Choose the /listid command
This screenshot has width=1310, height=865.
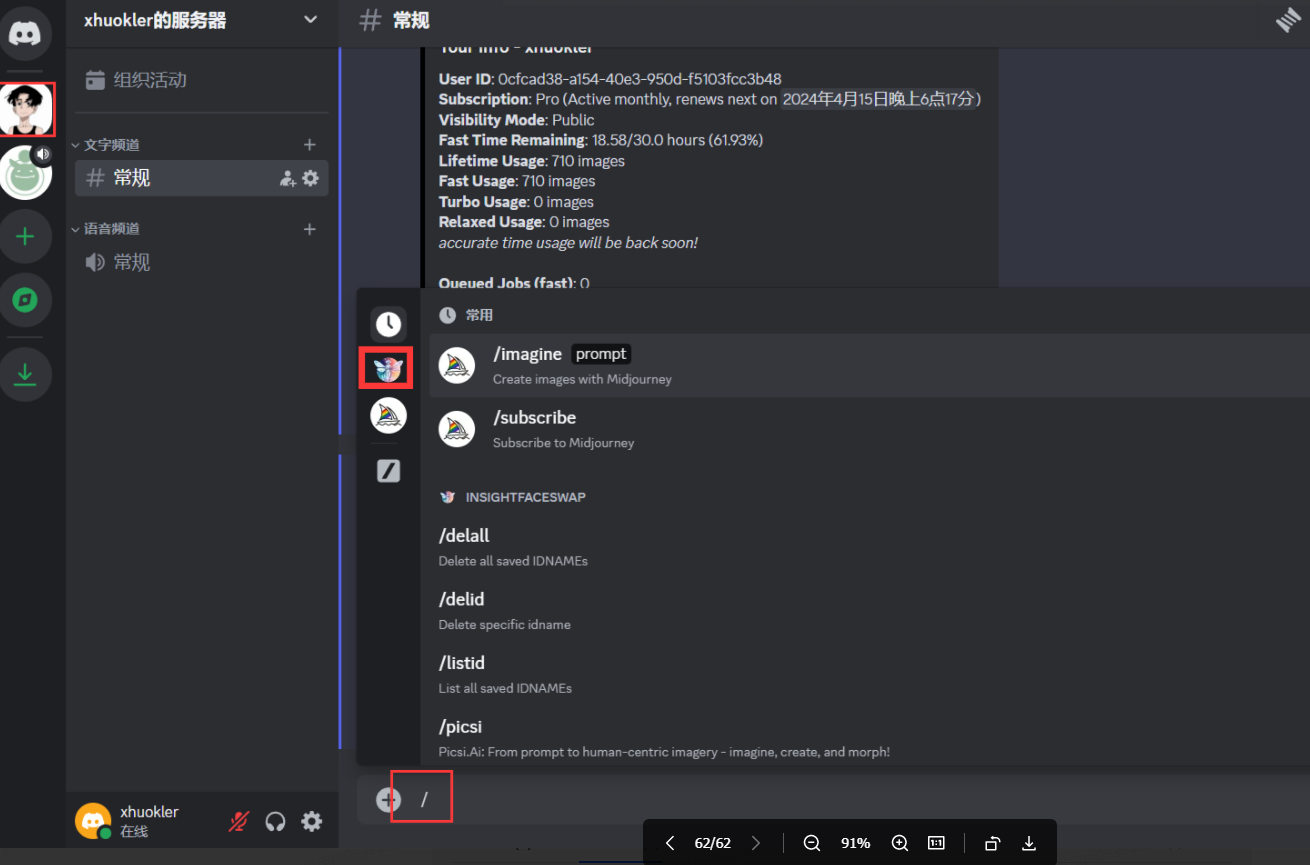coord(869,673)
